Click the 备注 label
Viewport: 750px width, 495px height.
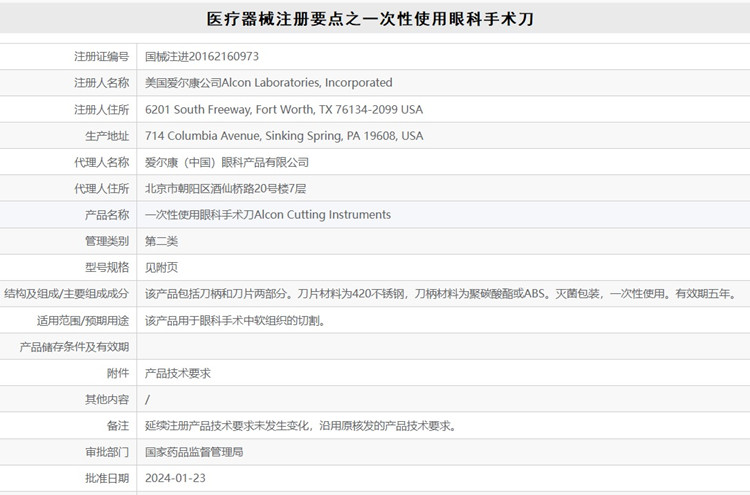118,426
